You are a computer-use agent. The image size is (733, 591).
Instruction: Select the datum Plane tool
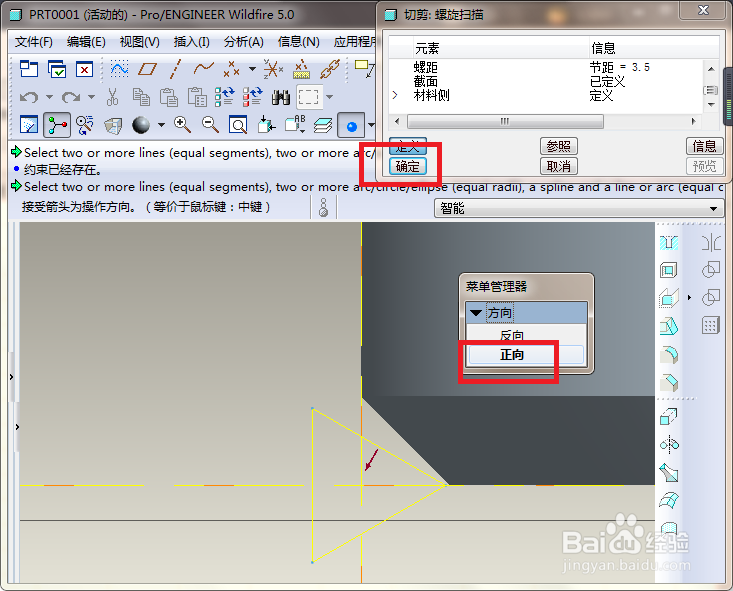147,69
